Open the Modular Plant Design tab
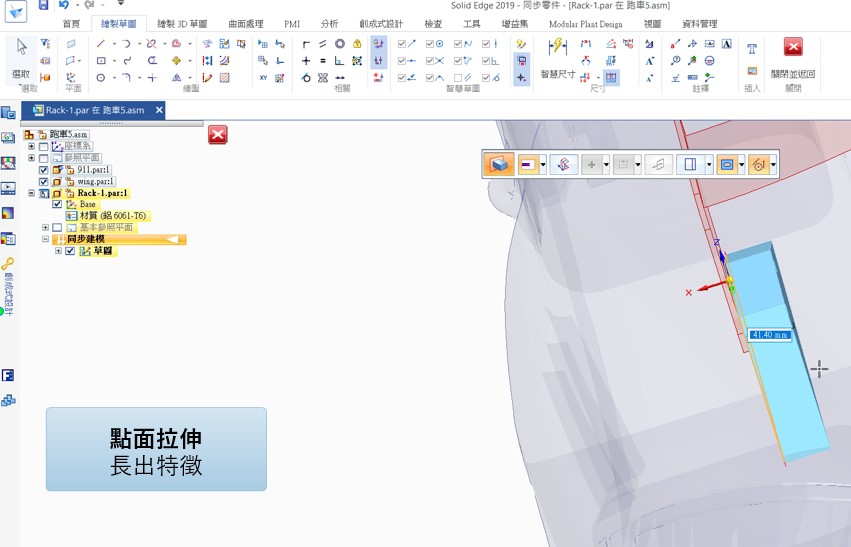The width and height of the screenshot is (851, 547). [586, 24]
